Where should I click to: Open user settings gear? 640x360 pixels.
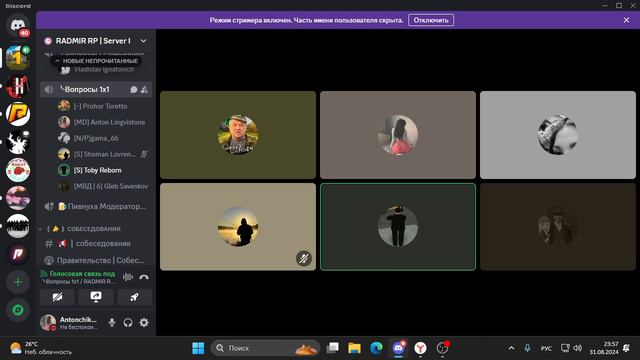pyautogui.click(x=144, y=322)
